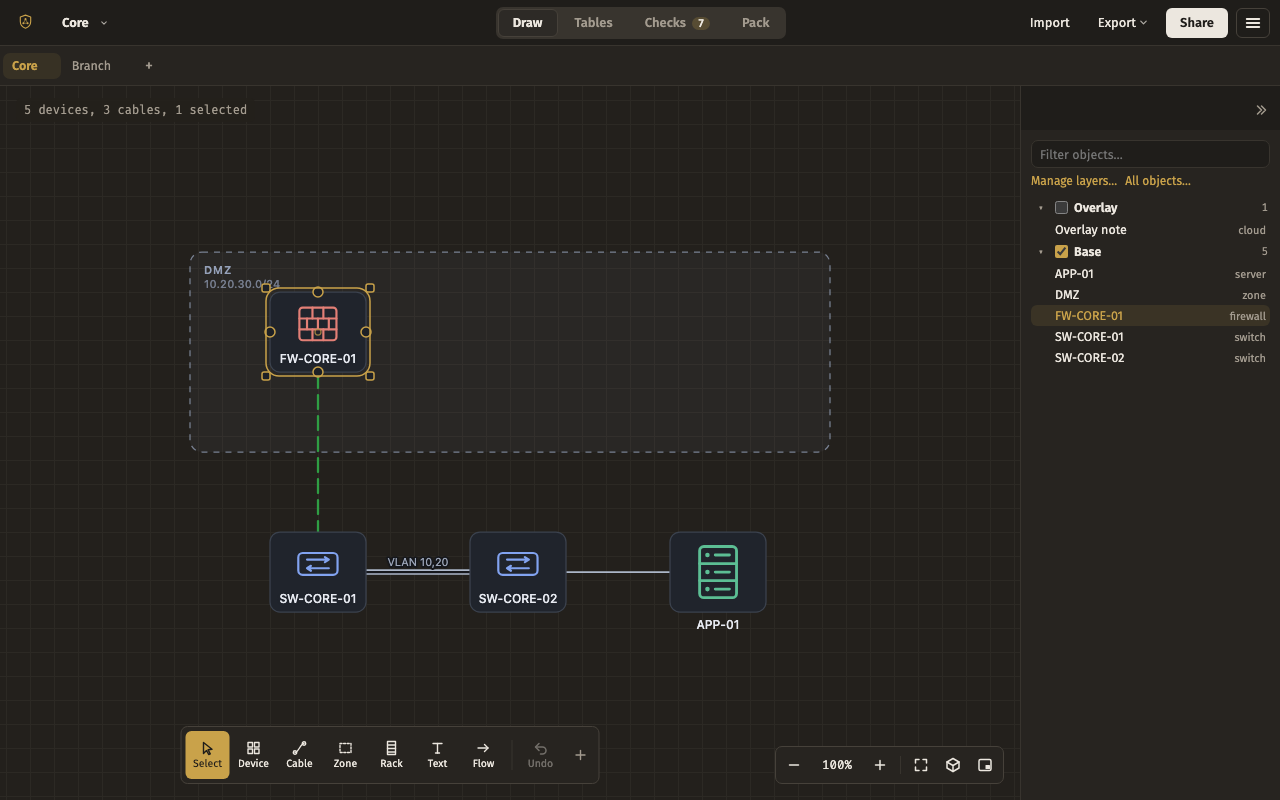Select DMZ zone in object list
This screenshot has height=800, width=1280.
click(1150, 295)
